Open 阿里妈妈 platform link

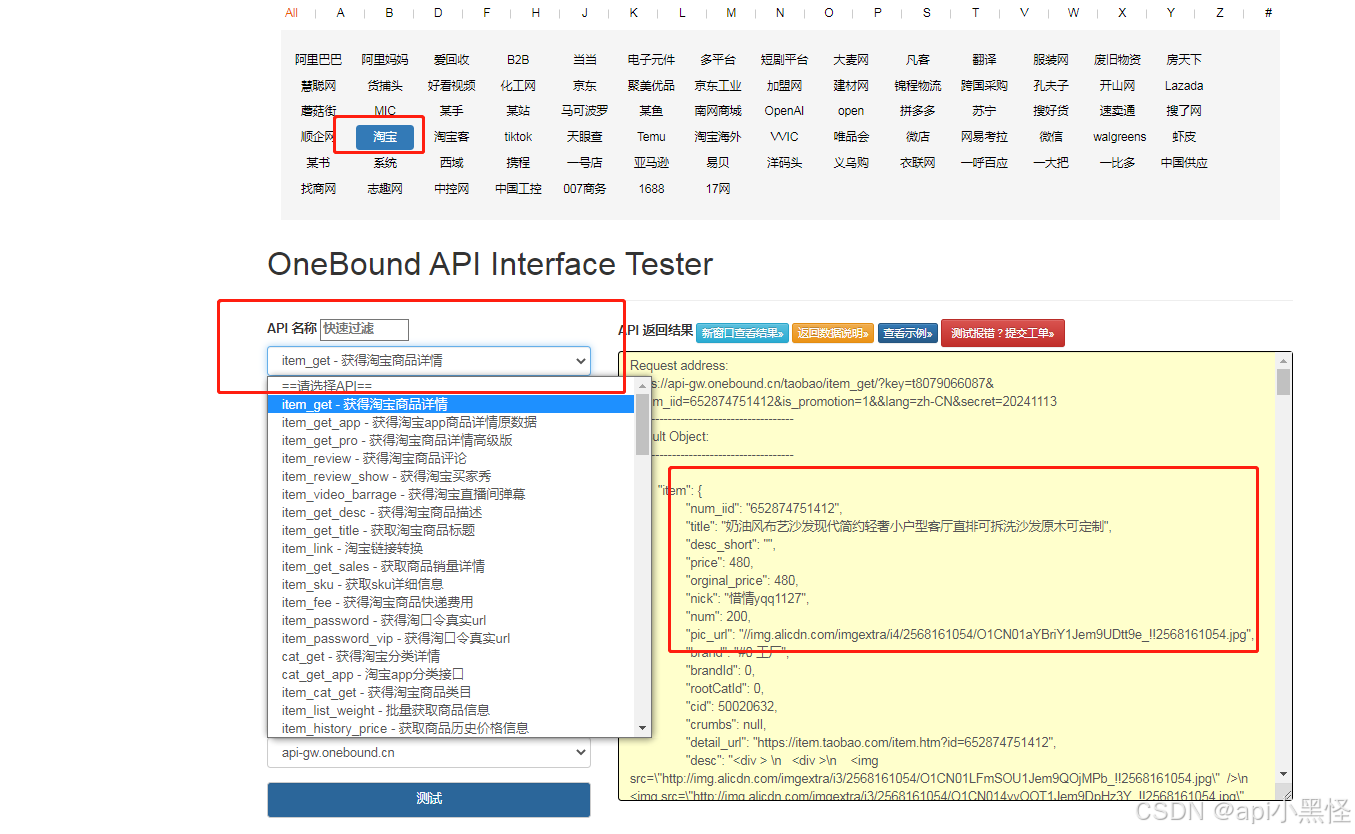click(x=385, y=60)
